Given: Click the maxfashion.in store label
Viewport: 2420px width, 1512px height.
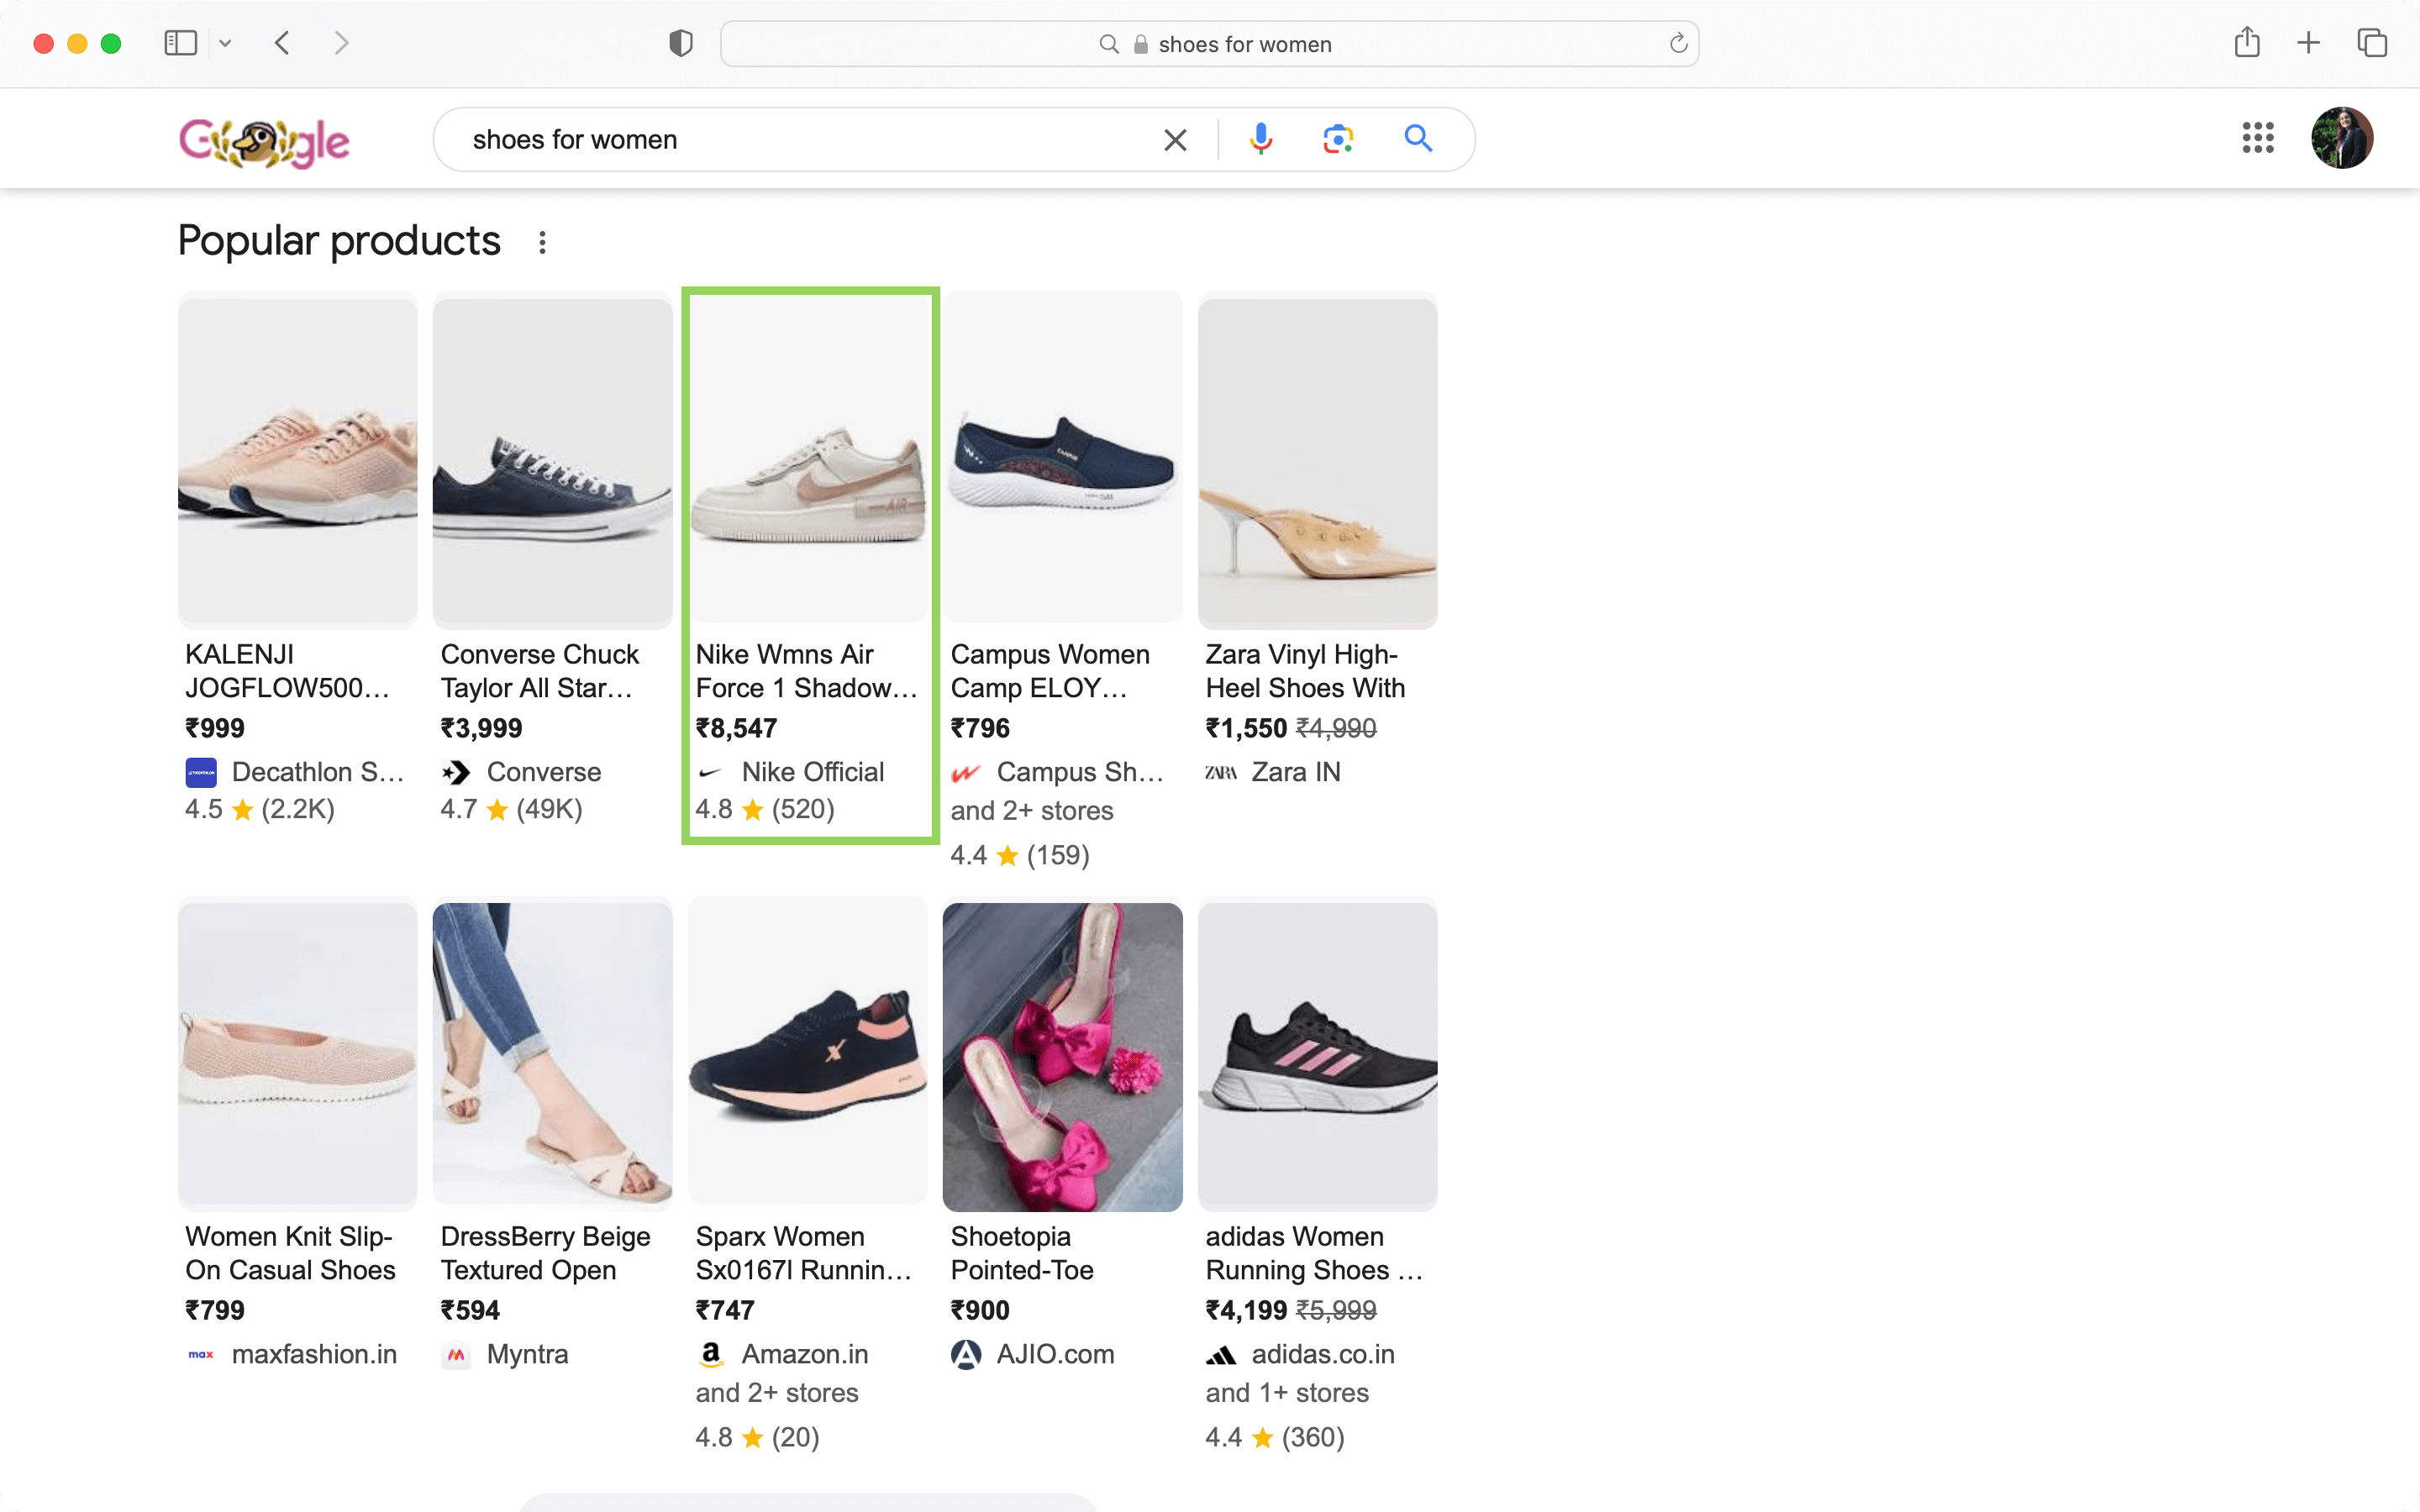Looking at the screenshot, I should 314,1354.
